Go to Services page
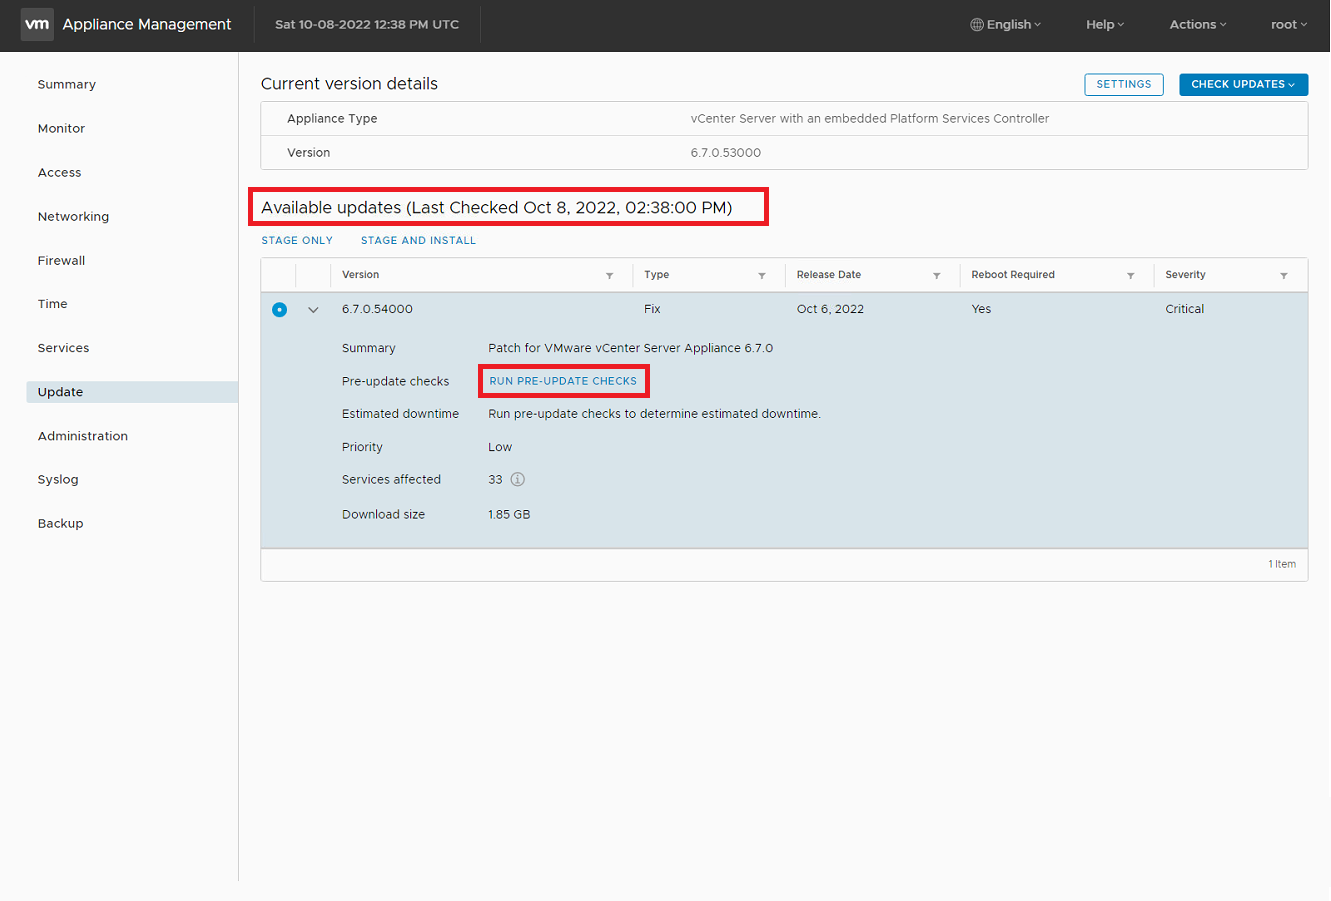 (63, 348)
